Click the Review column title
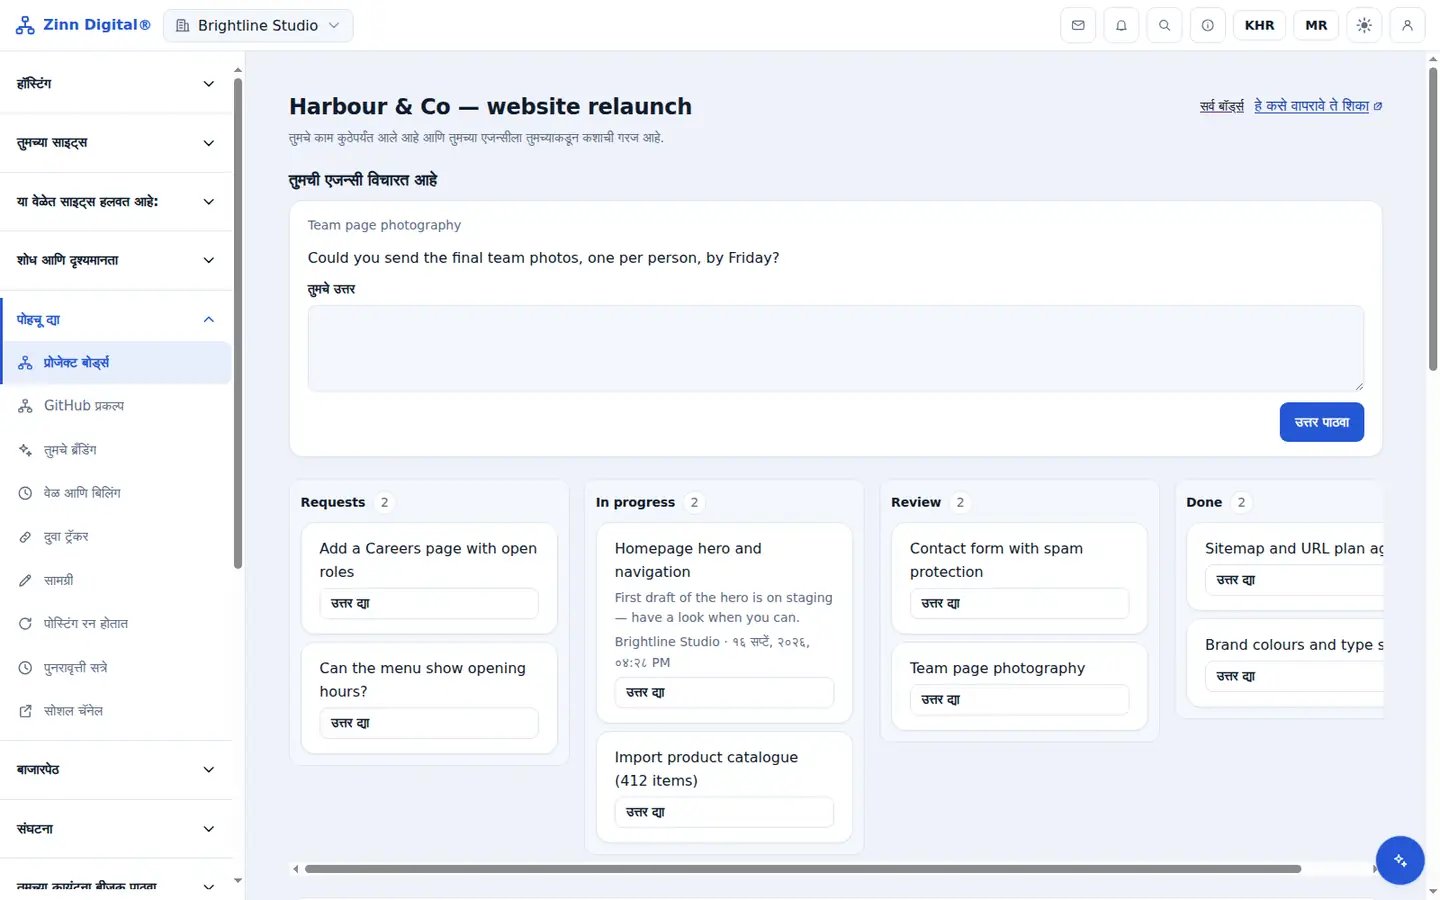Viewport: 1440px width, 900px height. click(916, 503)
